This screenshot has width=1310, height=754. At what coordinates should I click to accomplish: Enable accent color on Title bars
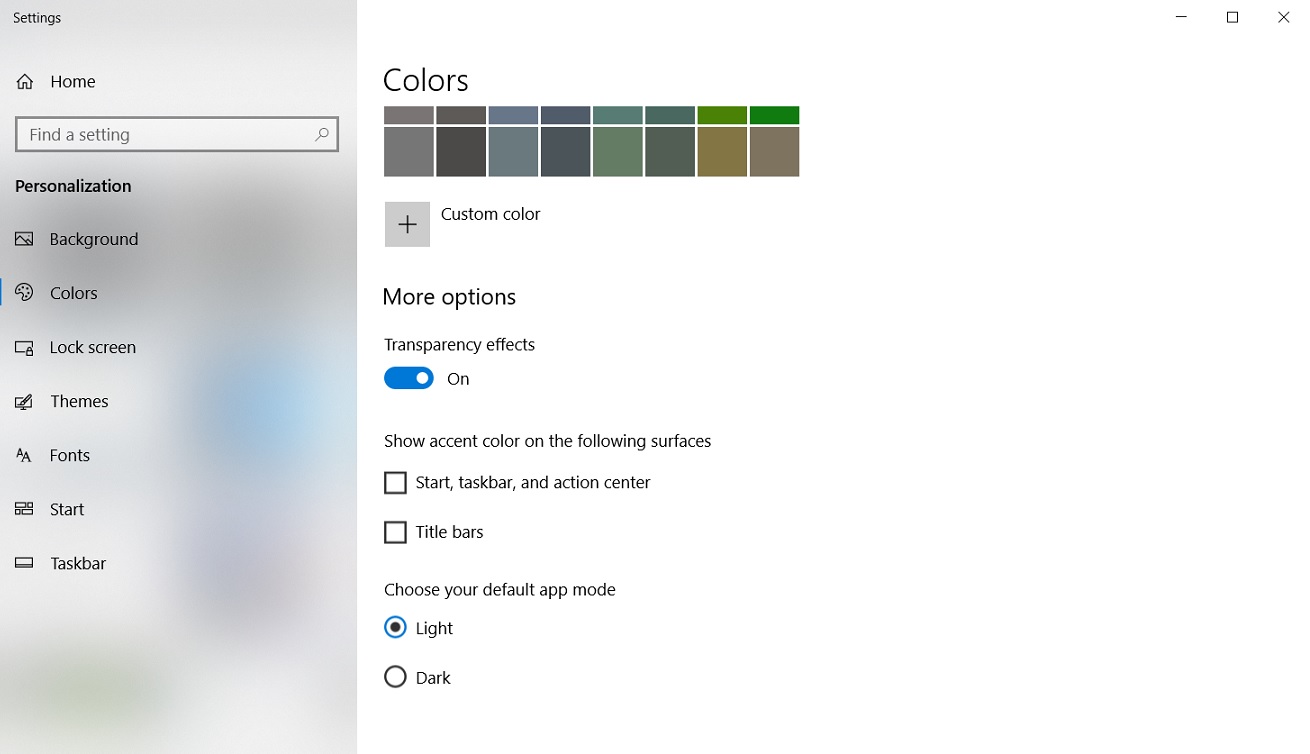(x=395, y=532)
